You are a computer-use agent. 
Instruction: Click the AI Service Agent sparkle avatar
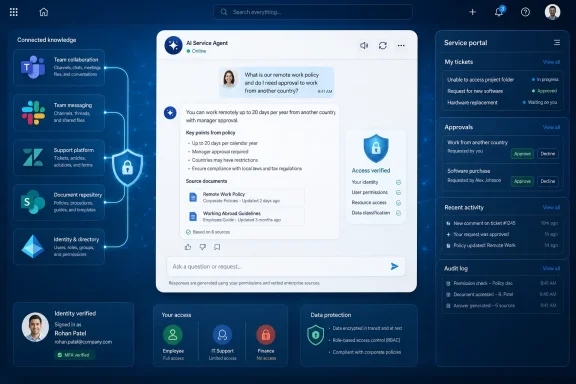(173, 46)
